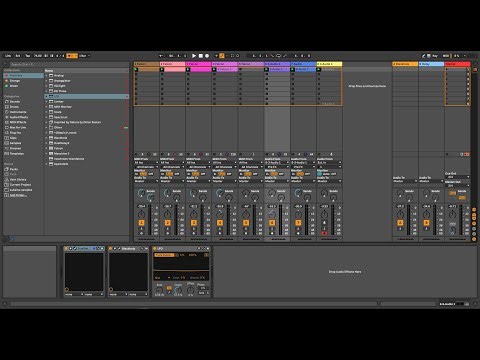Open the 1 Bar quantization dropdown
The width and height of the screenshot is (480, 360).
point(84,56)
